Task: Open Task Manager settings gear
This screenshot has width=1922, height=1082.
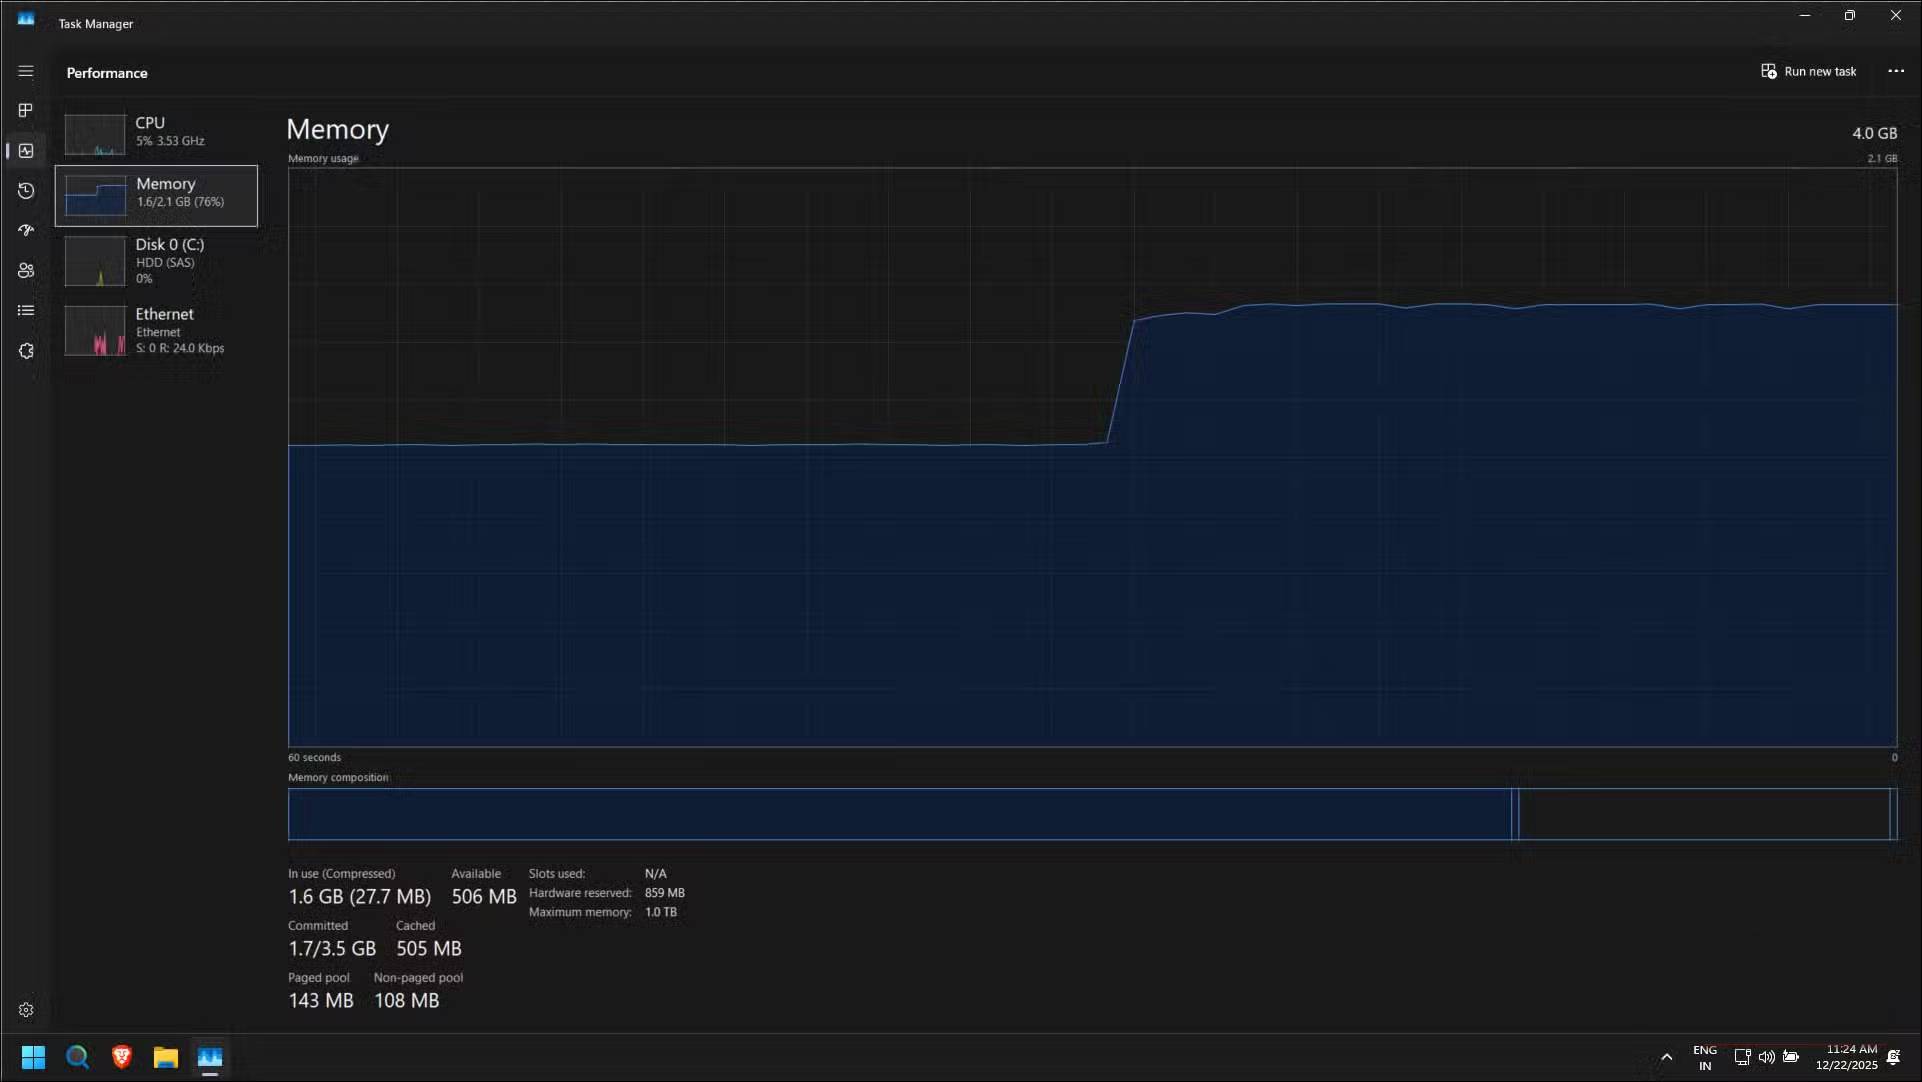Action: (26, 1010)
